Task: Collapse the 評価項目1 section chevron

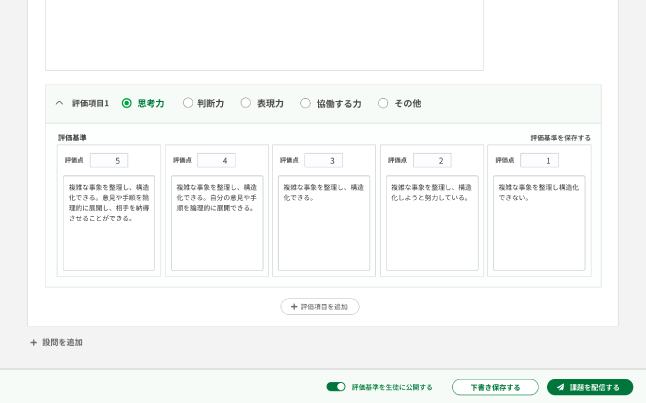Action: pos(59,103)
